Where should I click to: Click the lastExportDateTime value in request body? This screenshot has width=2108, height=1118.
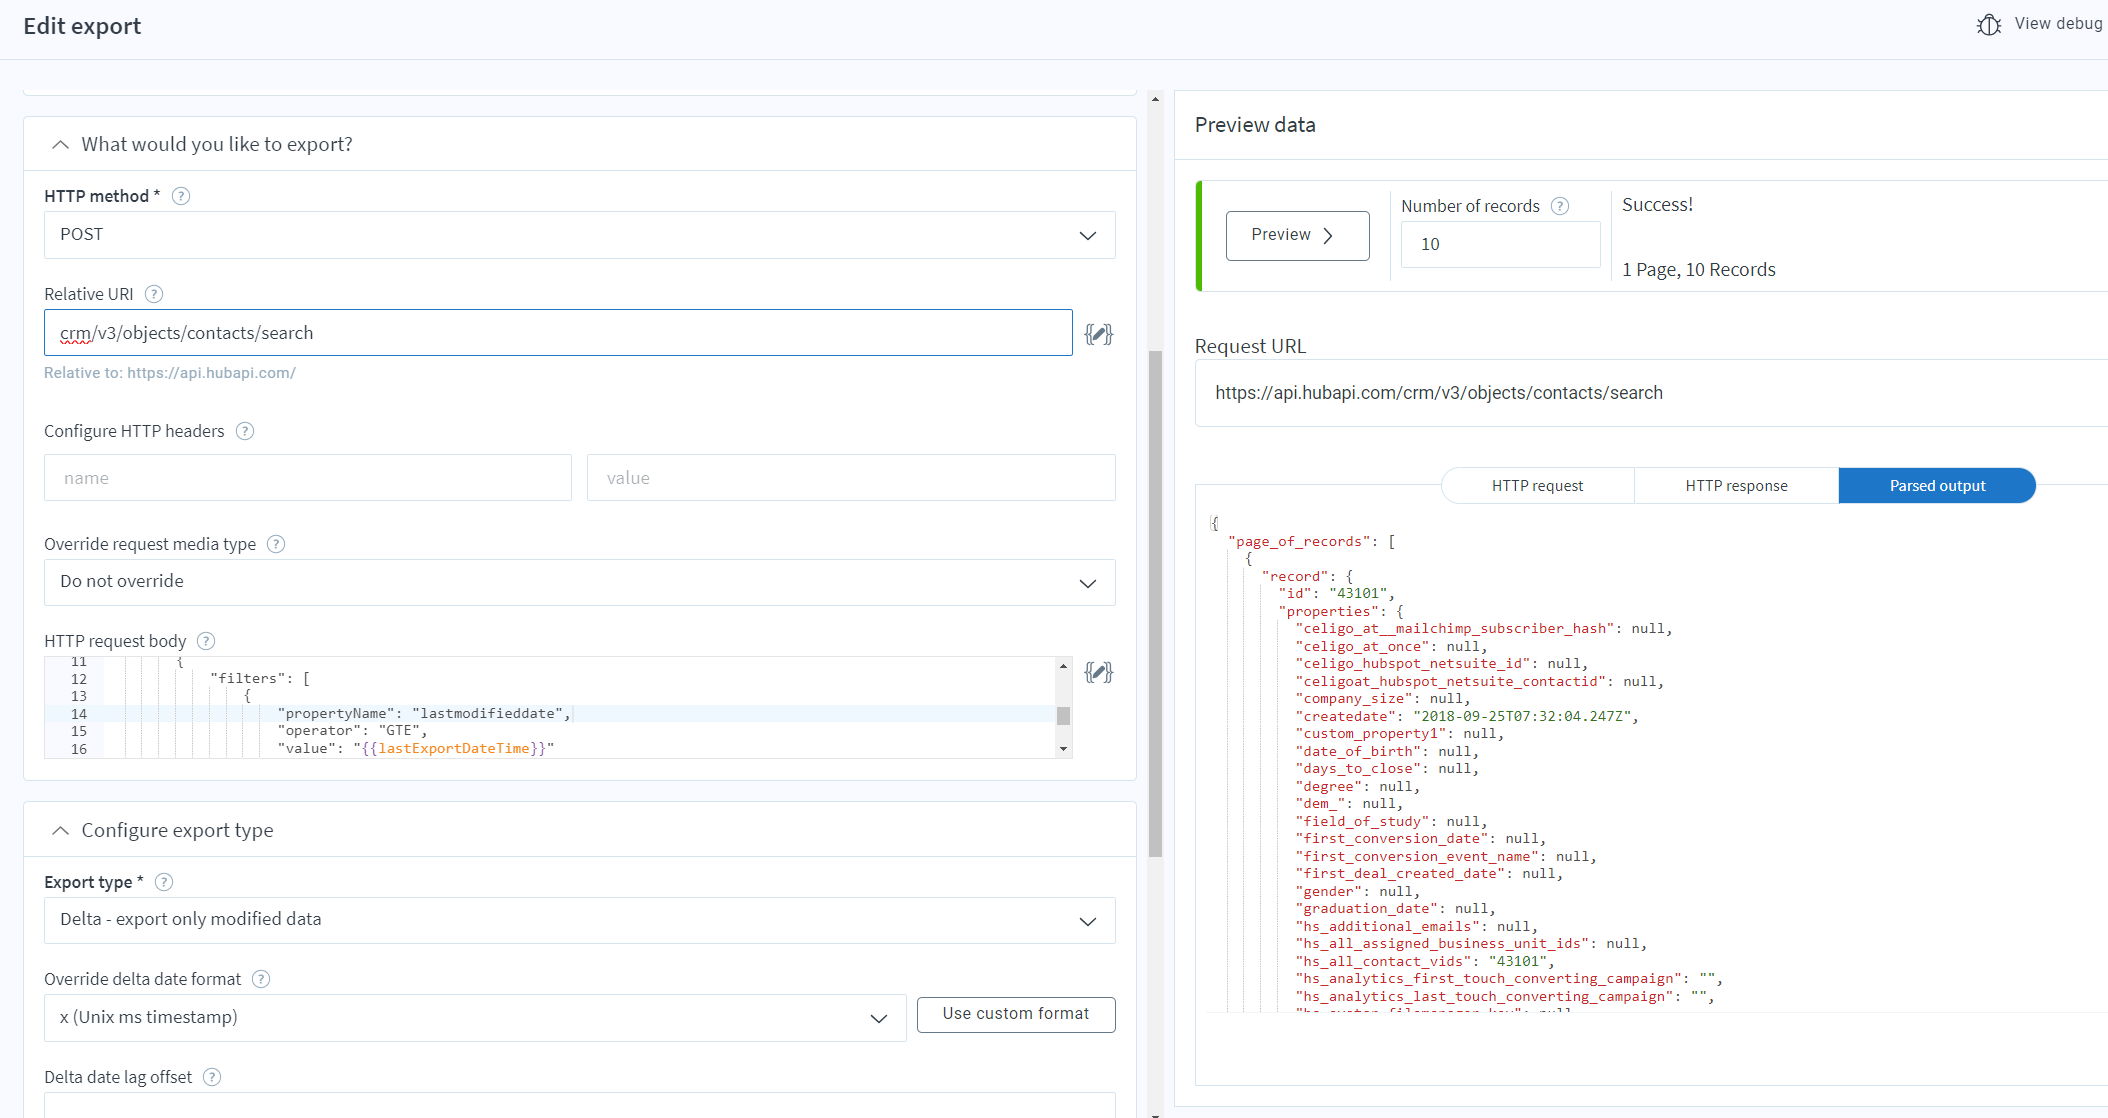click(x=453, y=749)
